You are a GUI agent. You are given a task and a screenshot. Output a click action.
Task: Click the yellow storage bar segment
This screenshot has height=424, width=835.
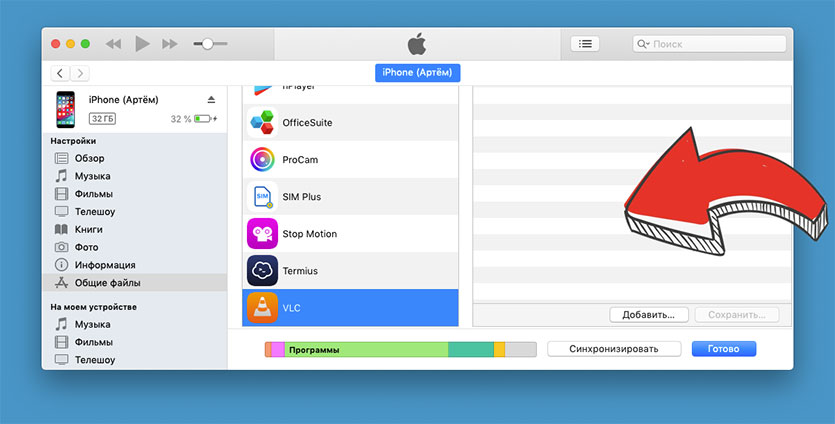tap(499, 349)
